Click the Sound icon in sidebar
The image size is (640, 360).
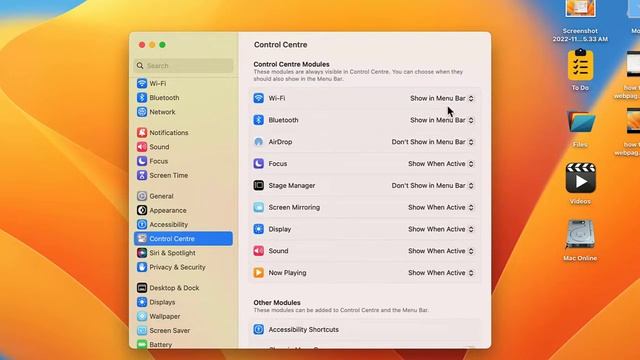[142, 147]
